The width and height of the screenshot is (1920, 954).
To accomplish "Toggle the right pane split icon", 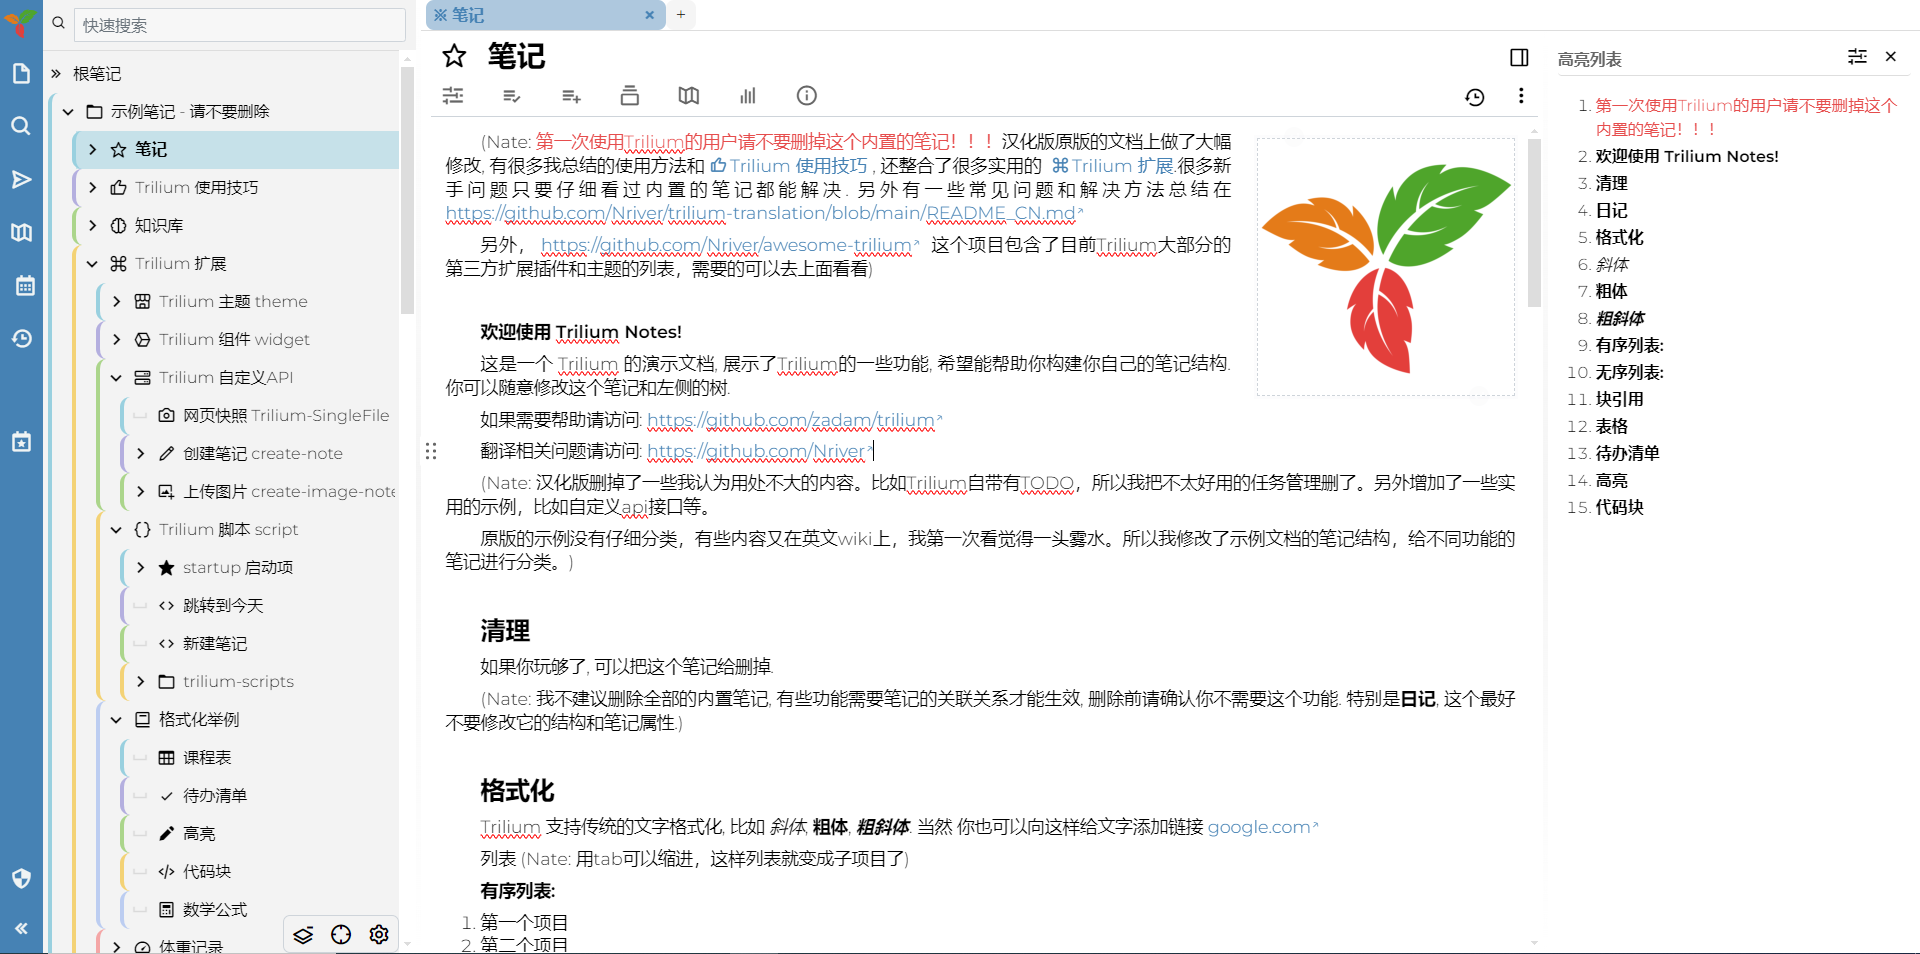I will [1519, 58].
